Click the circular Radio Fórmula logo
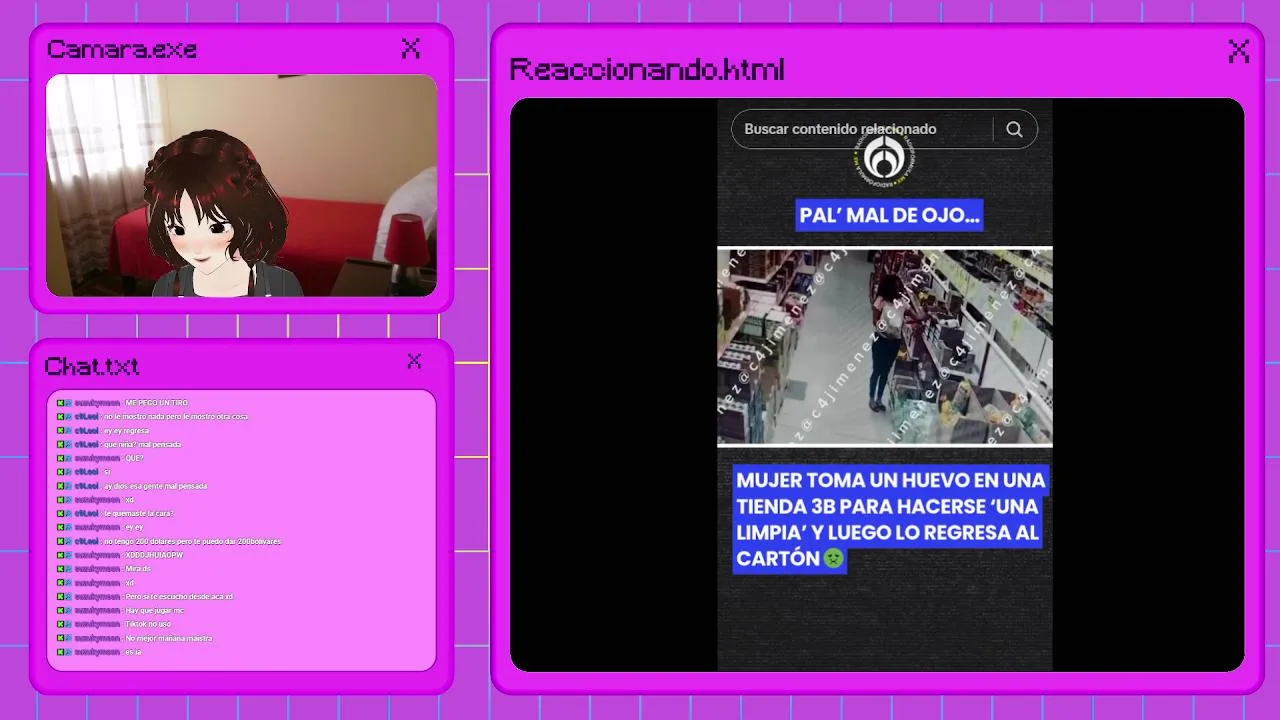The width and height of the screenshot is (1280, 720). point(883,159)
